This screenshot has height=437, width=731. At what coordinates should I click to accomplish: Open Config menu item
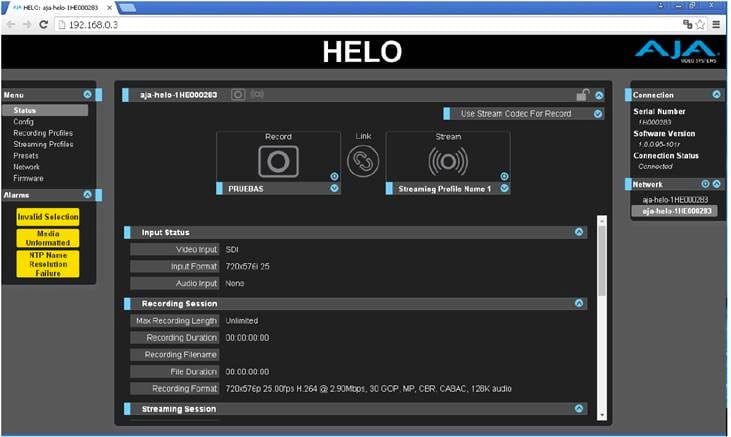23,122
